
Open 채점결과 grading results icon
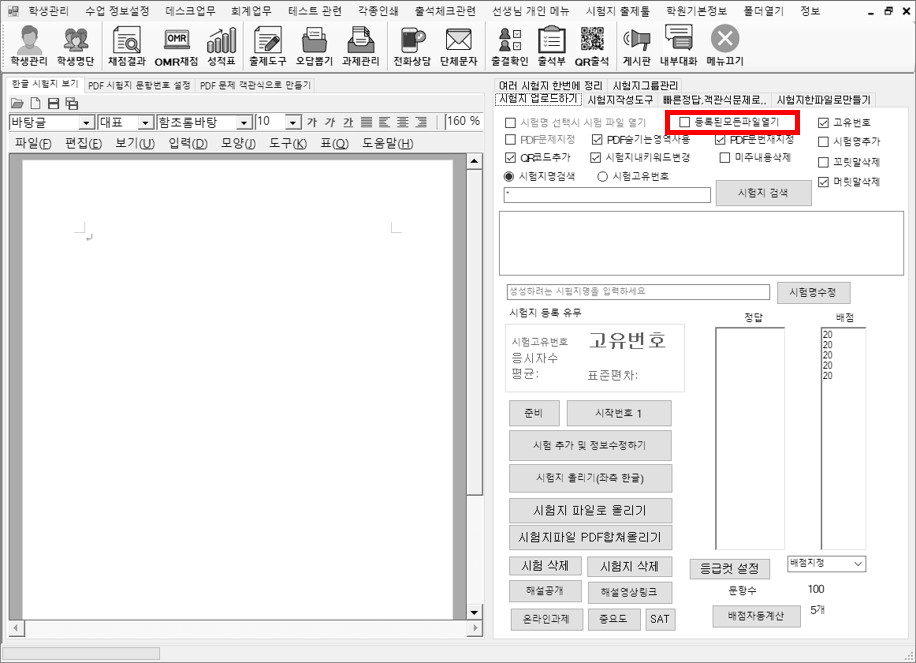coord(127,46)
